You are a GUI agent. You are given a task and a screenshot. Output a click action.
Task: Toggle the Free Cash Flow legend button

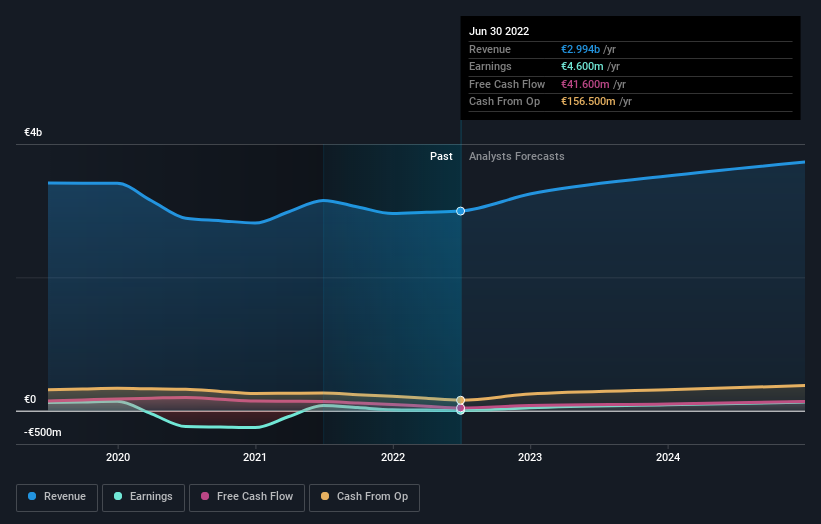[x=247, y=497]
